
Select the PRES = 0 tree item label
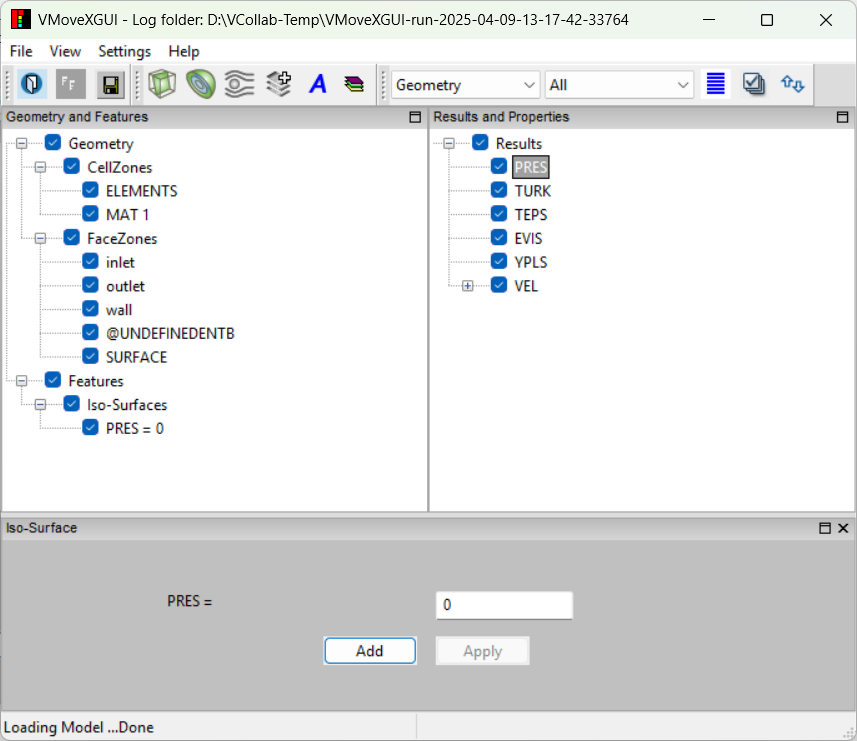coord(134,428)
